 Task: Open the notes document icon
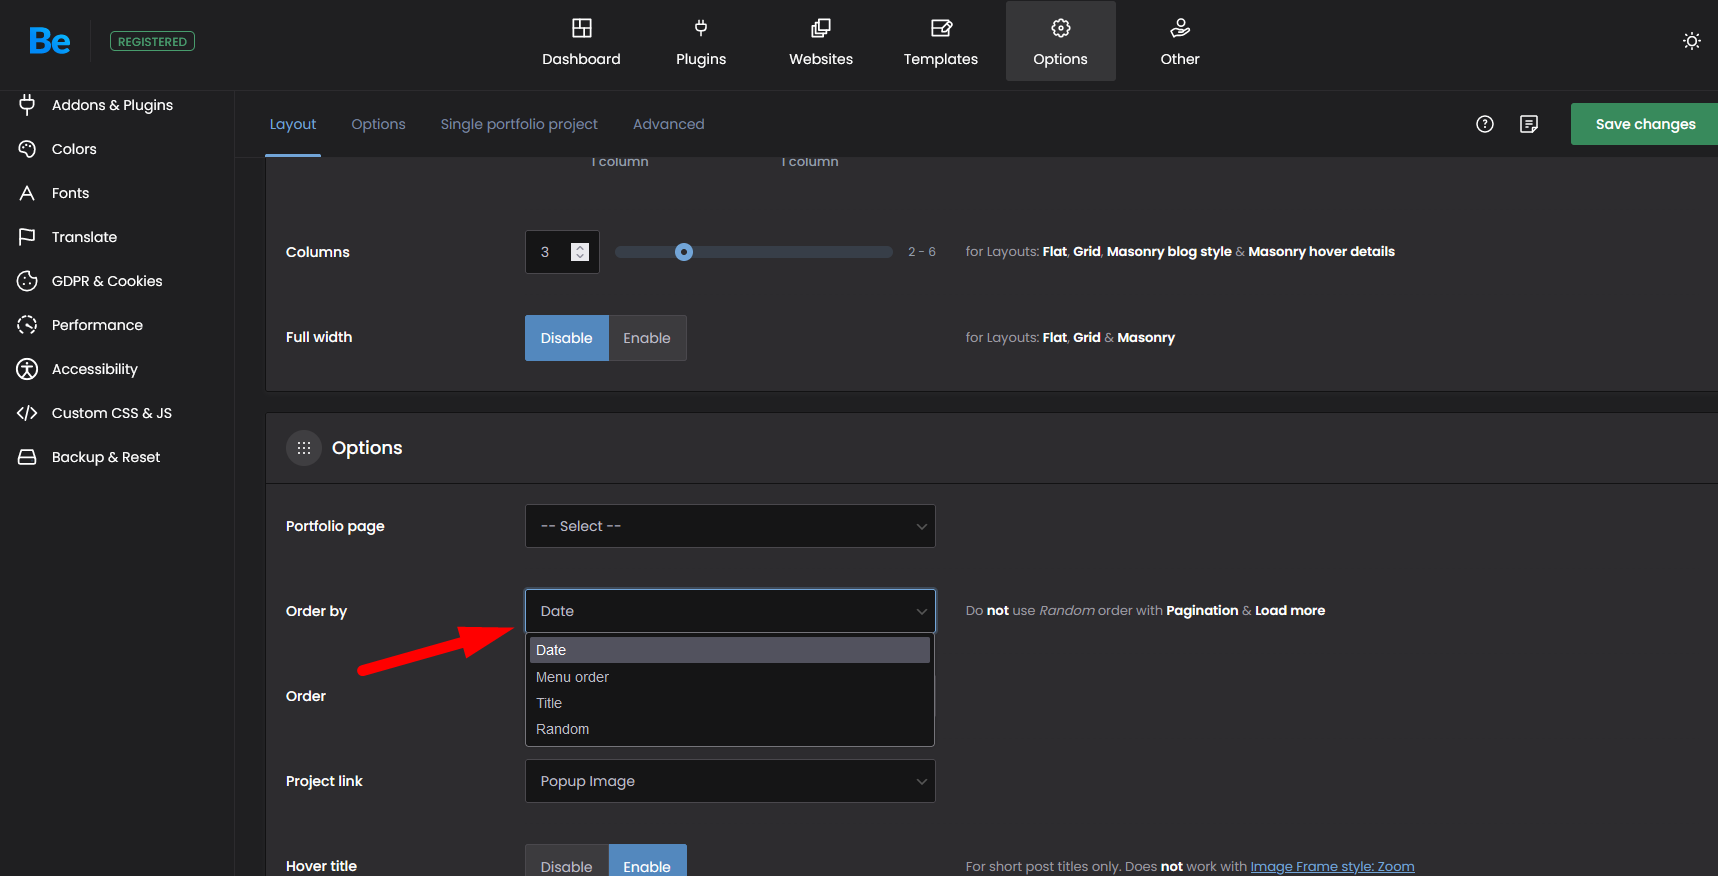[1529, 124]
